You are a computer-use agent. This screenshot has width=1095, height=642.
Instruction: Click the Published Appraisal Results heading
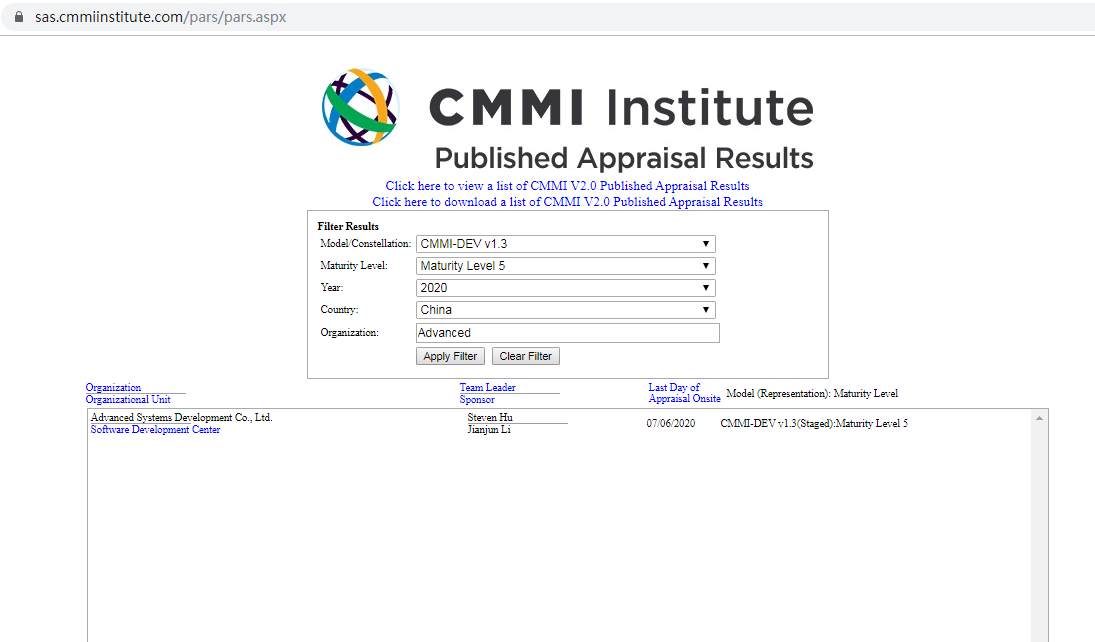click(x=623, y=158)
